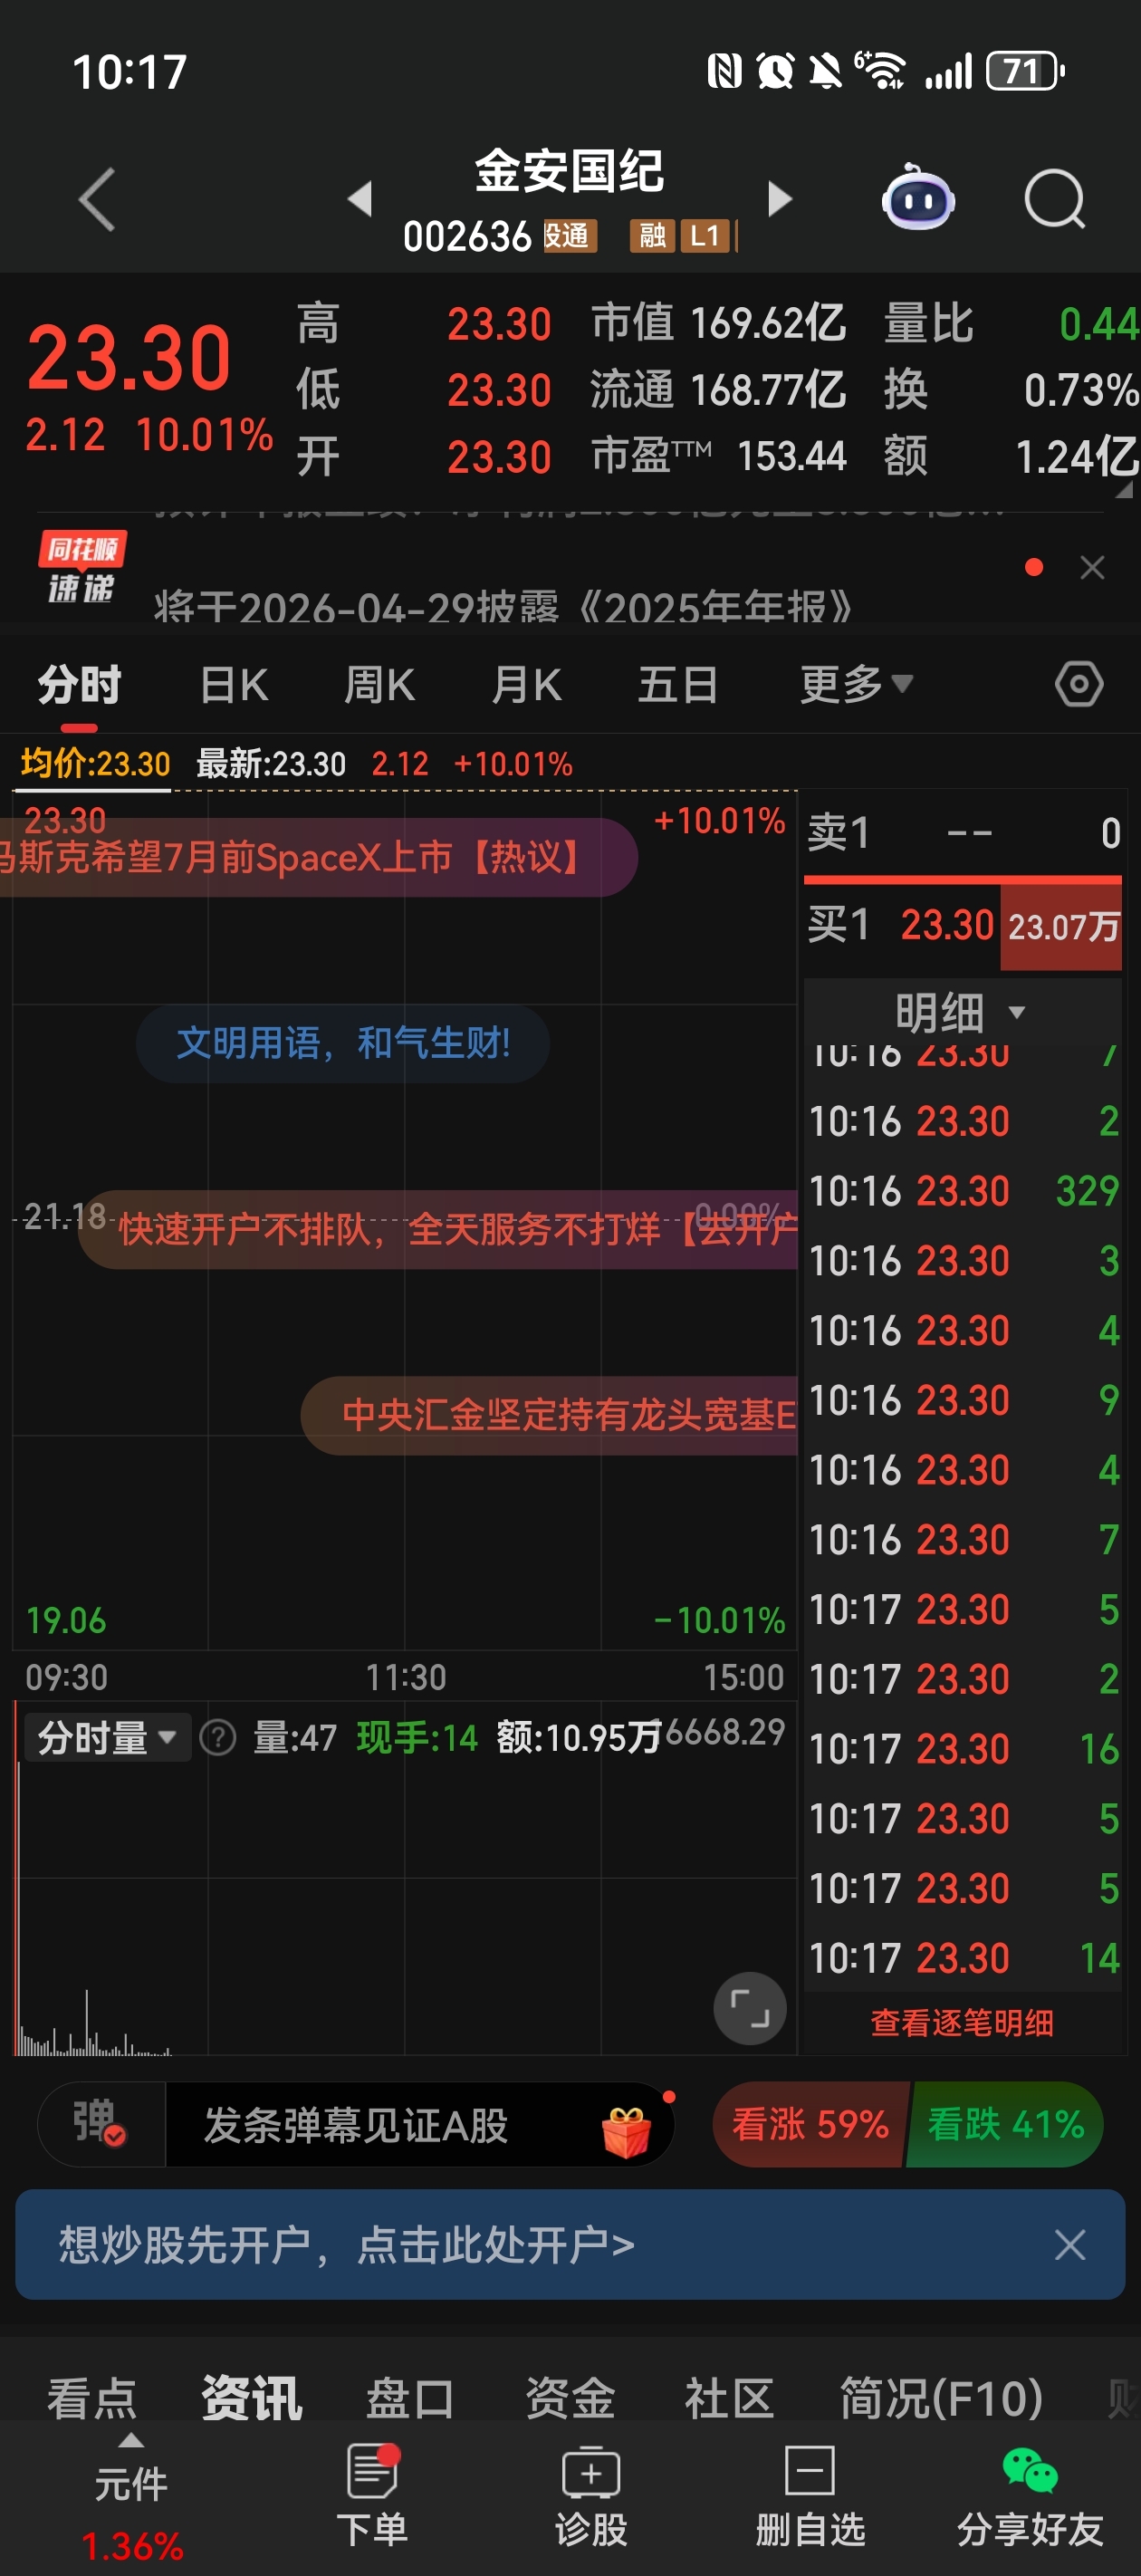Tap 删自选 remove from watchlist
Image resolution: width=1141 pixels, height=2576 pixels.
(x=810, y=2496)
